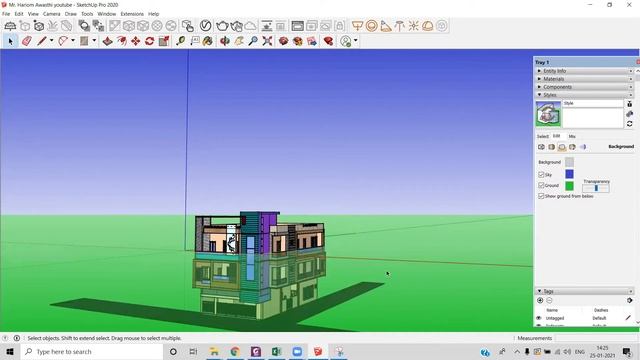Viewport: 640px width, 360px height.
Task: Select the Rotate tool
Action: tap(149, 41)
